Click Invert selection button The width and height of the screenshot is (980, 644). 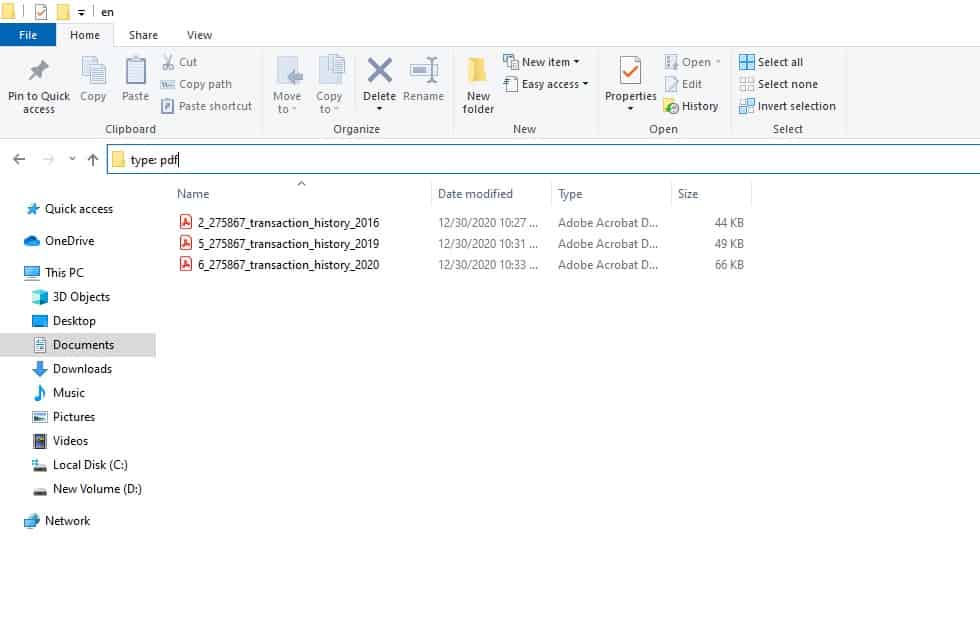click(787, 106)
